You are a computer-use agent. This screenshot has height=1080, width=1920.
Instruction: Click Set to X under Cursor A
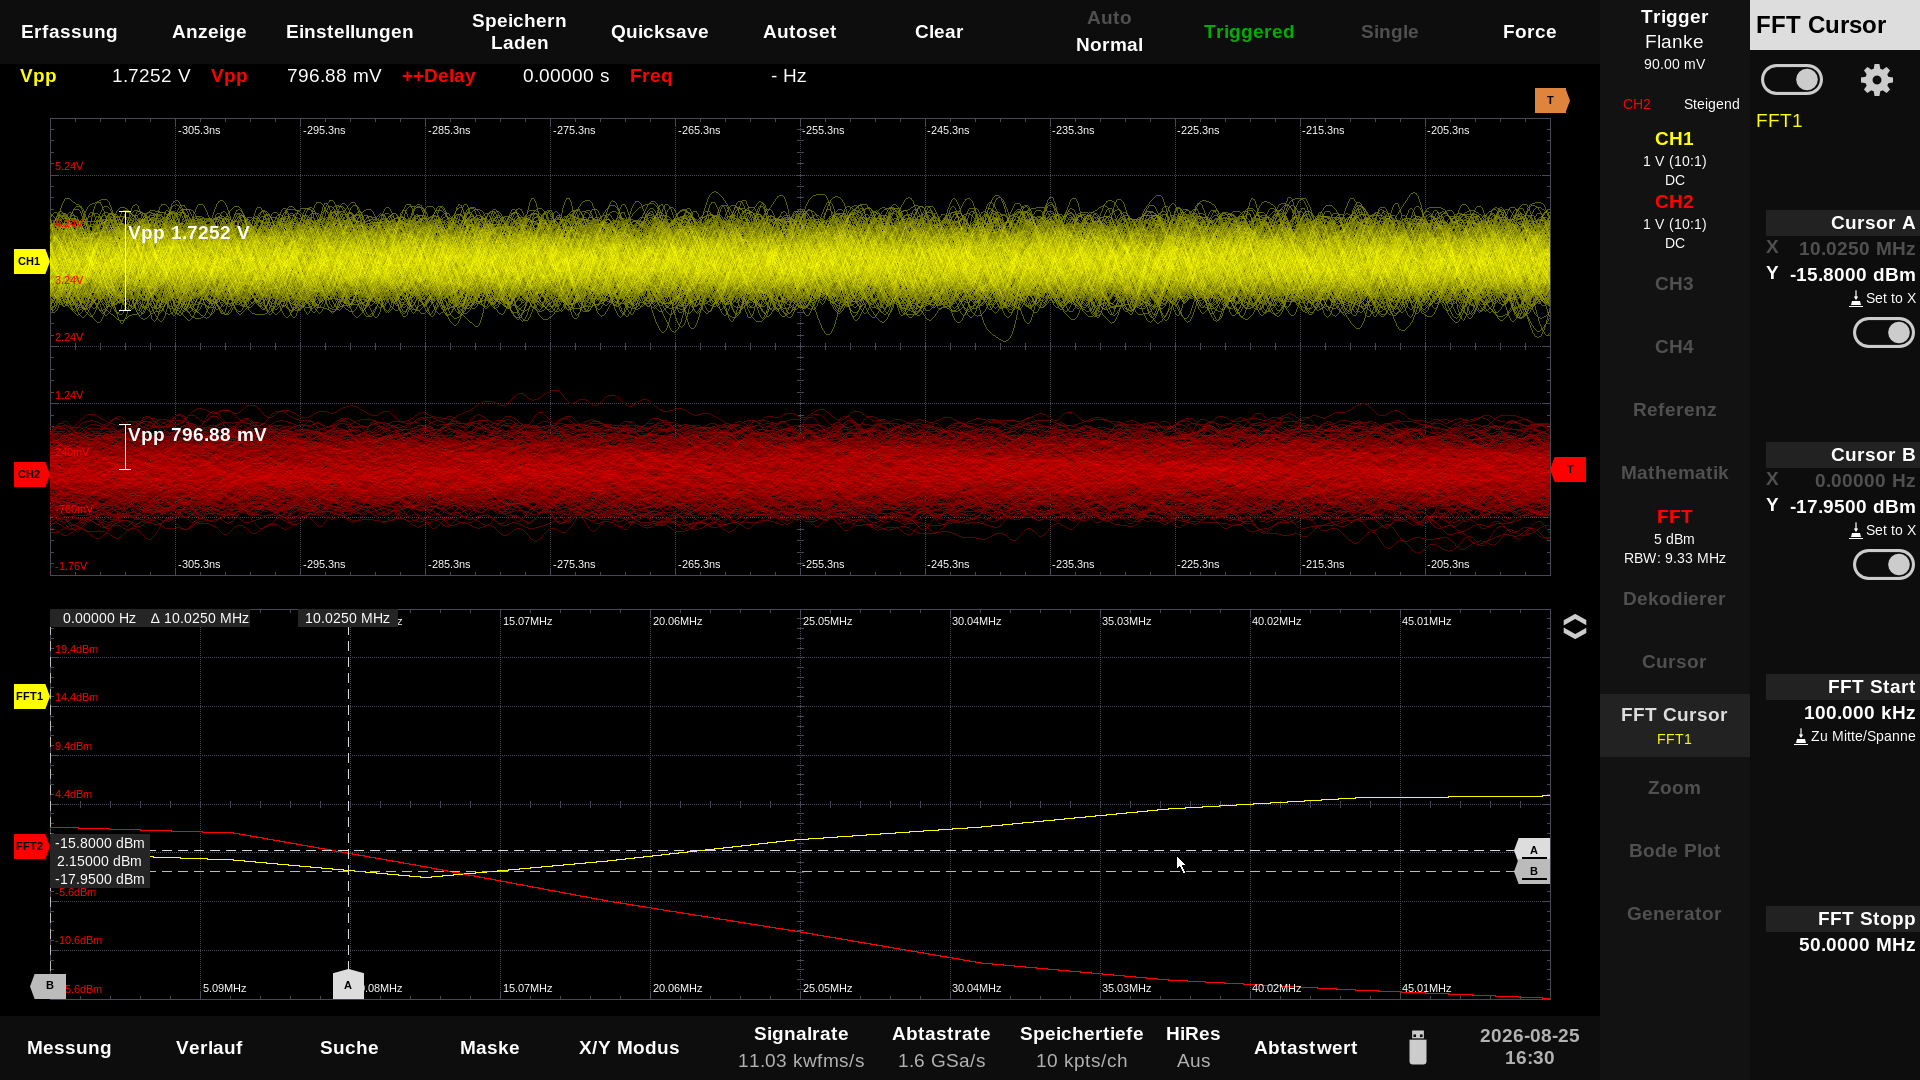pyautogui.click(x=1882, y=298)
